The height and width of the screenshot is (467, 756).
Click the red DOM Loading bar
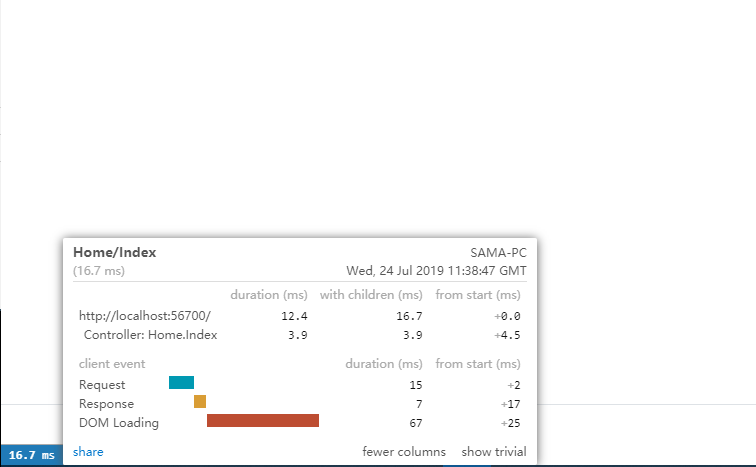262,421
